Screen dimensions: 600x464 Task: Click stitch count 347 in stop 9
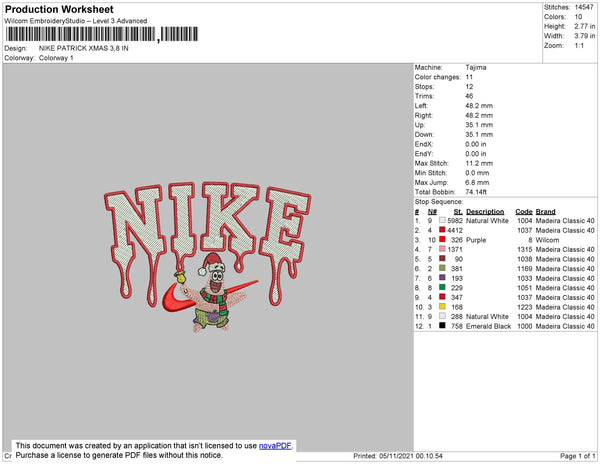pyautogui.click(x=457, y=297)
